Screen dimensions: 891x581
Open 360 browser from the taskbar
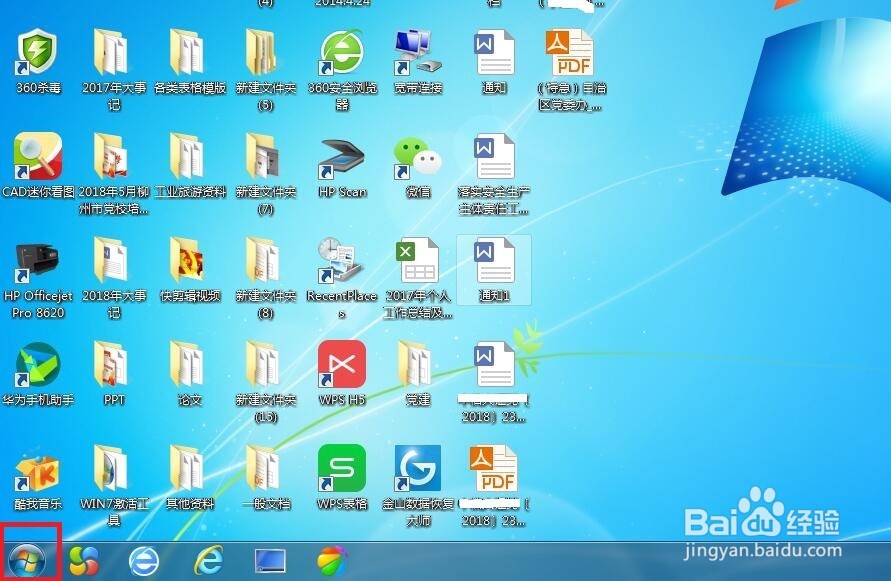tap(144, 561)
